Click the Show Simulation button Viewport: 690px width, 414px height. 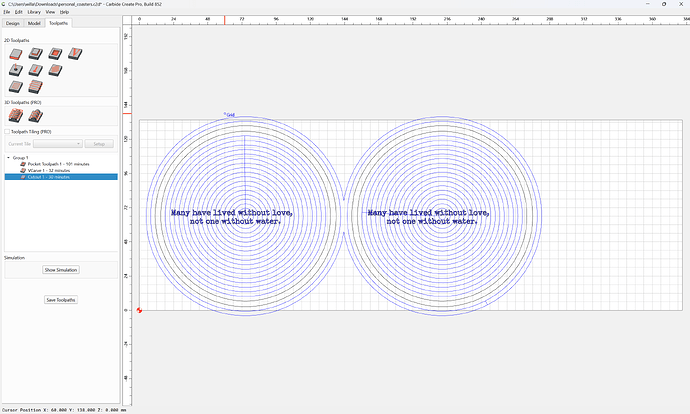[x=61, y=270]
